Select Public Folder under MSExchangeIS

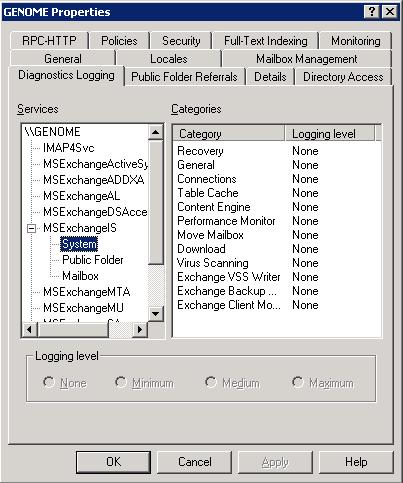(93, 260)
